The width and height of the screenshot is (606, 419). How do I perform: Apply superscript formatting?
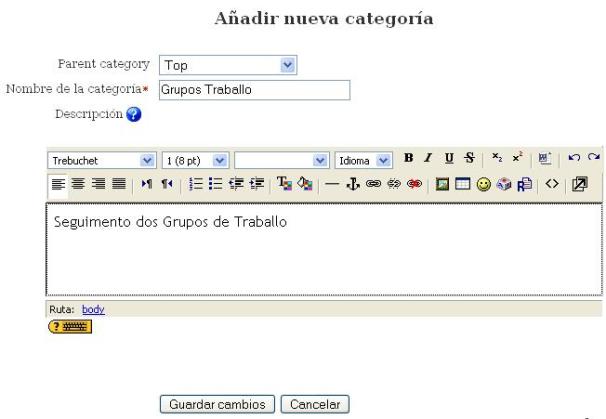coord(517,158)
